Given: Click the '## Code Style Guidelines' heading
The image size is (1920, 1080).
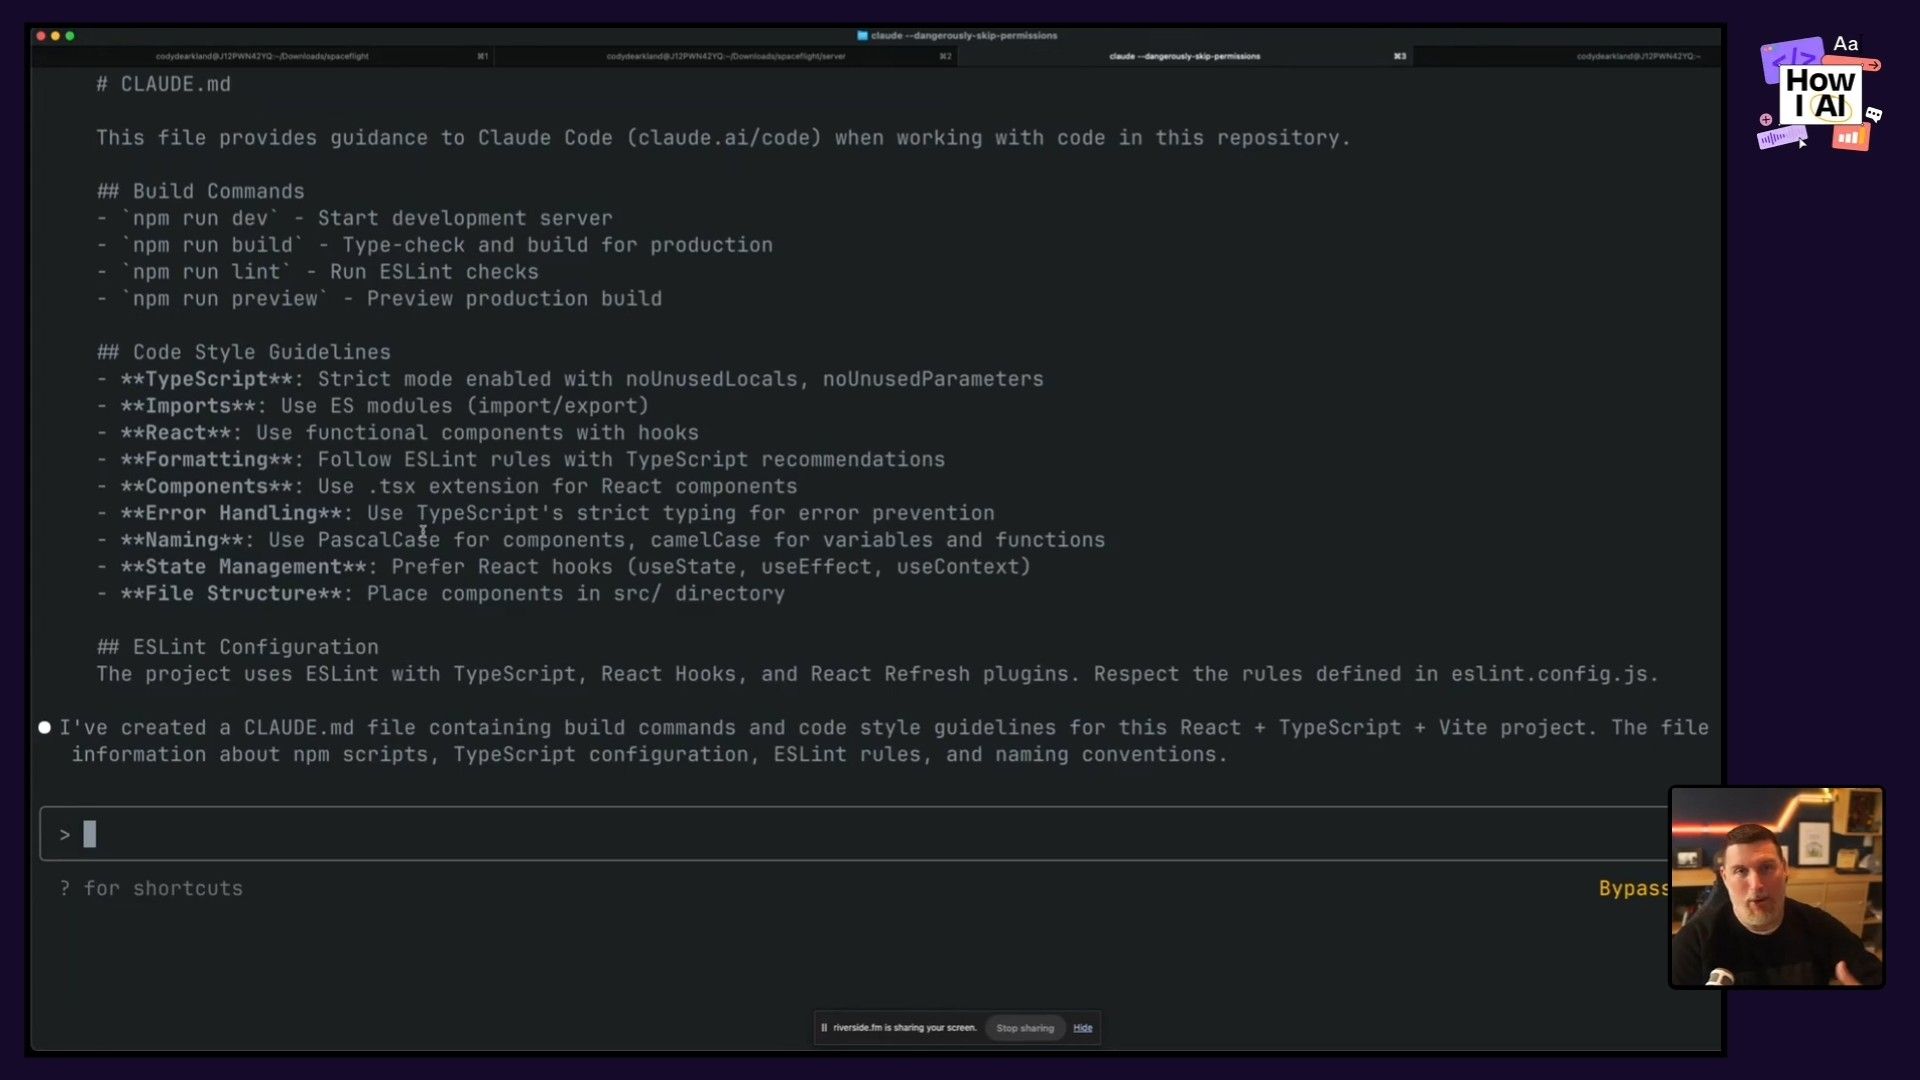Looking at the screenshot, I should [244, 353].
